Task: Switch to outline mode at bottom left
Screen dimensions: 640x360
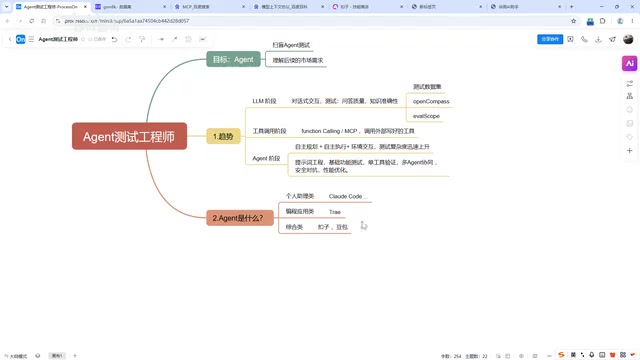Action: click(16, 356)
